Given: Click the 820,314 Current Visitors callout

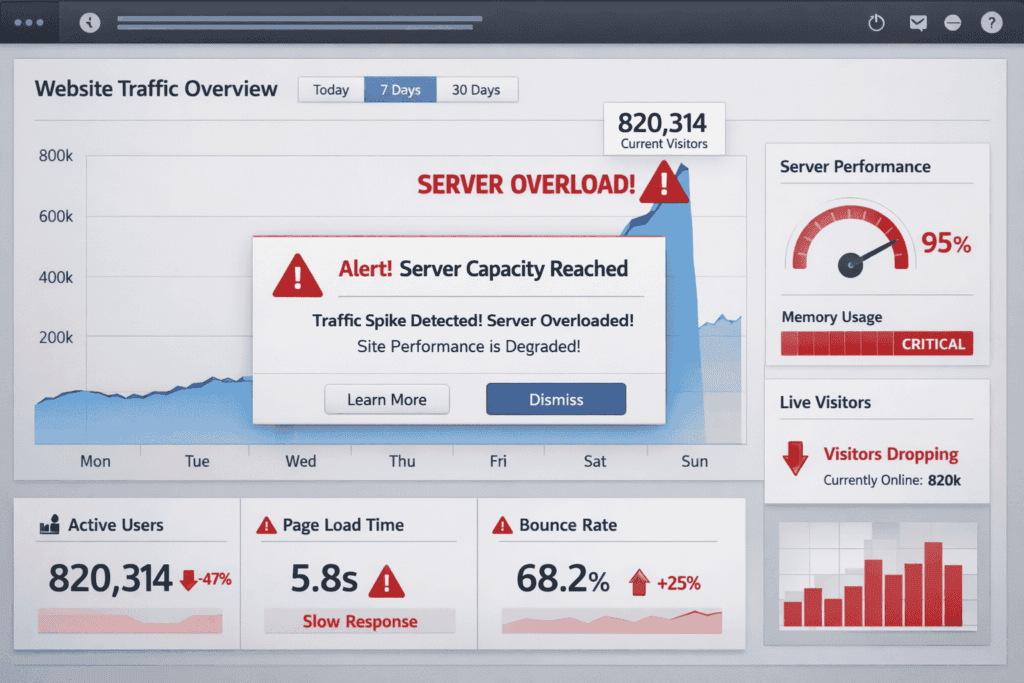Looking at the screenshot, I should point(664,129).
